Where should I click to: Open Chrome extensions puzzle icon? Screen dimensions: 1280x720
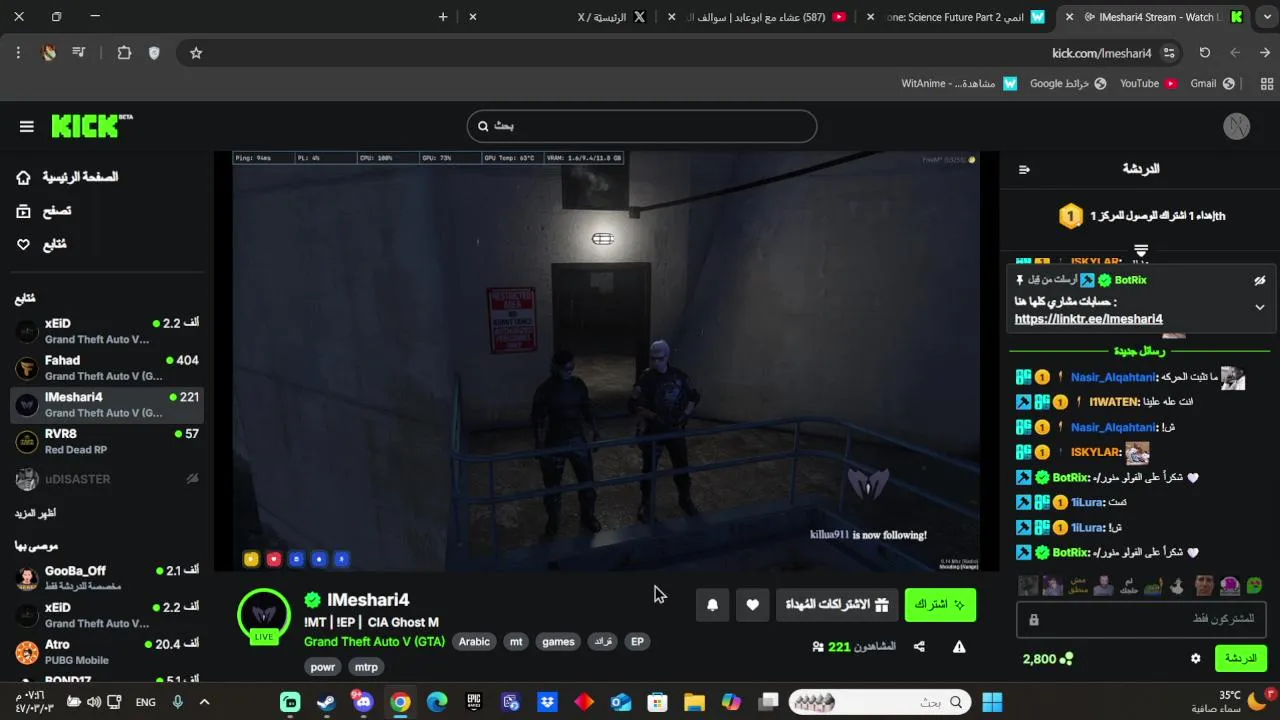pyautogui.click(x=124, y=53)
